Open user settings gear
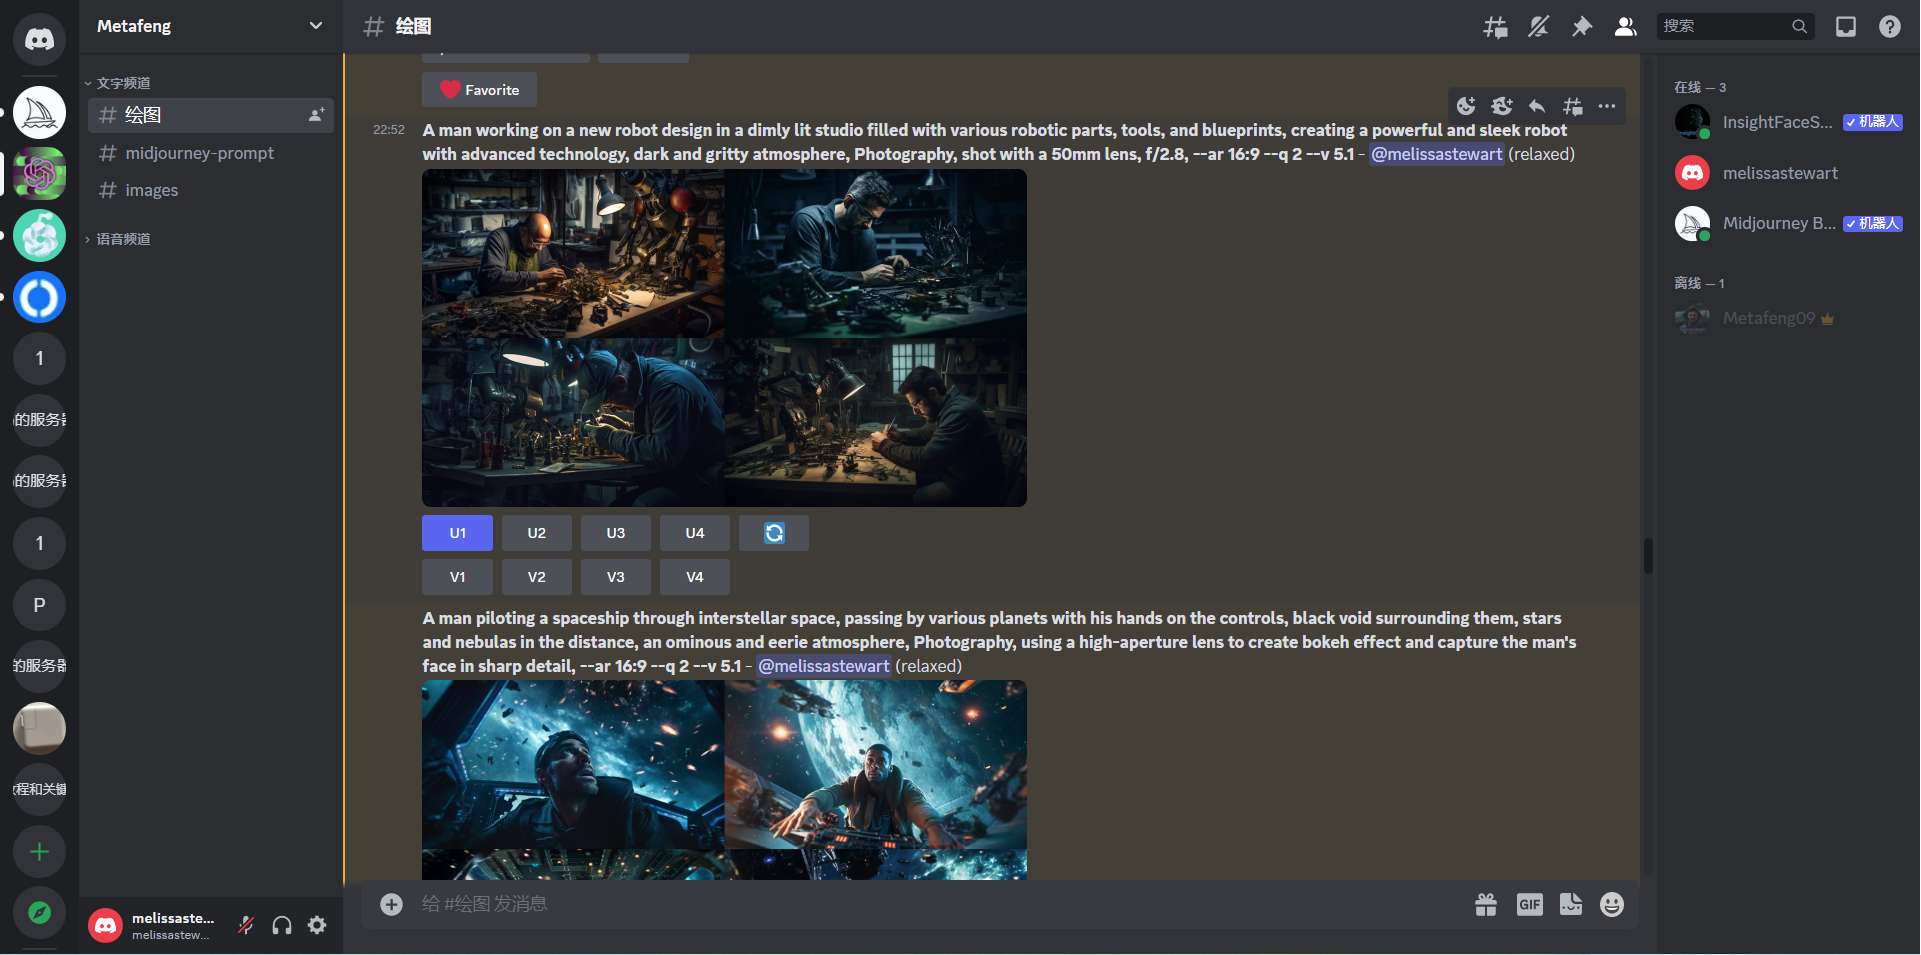Screen dimensions: 1921x955 pyautogui.click(x=317, y=925)
